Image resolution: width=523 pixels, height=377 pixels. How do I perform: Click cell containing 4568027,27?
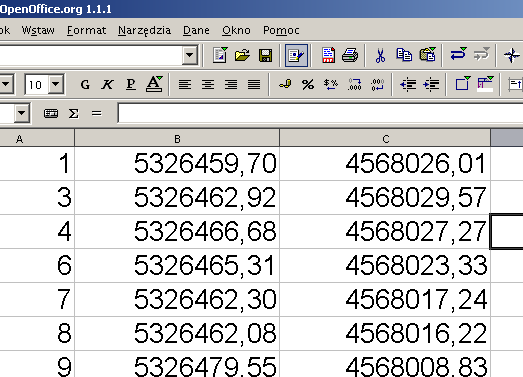[x=385, y=232]
